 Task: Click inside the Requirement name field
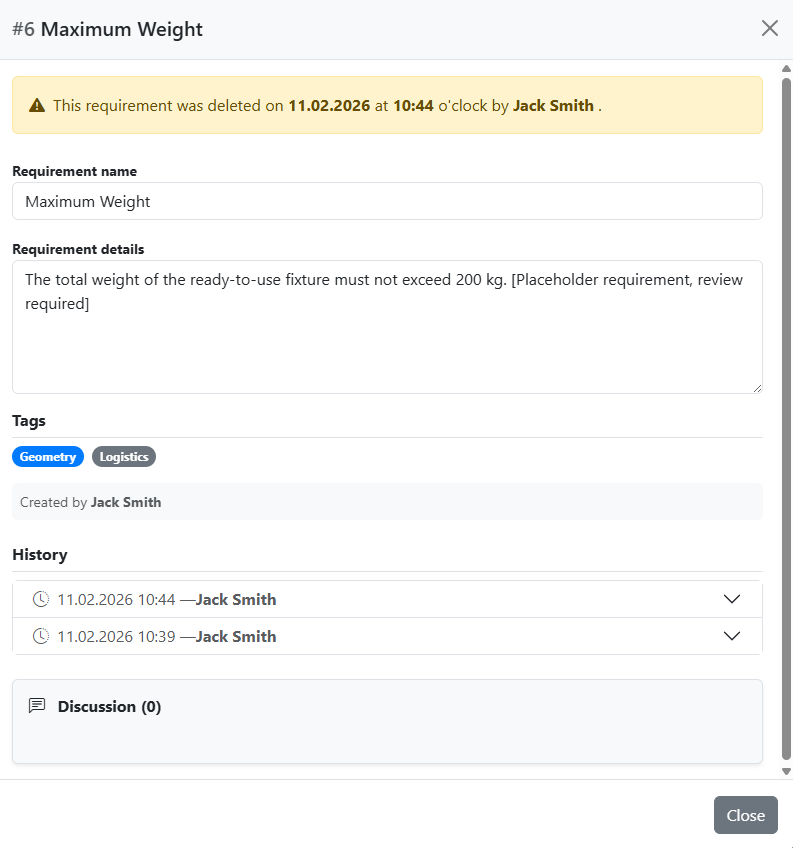pos(387,201)
